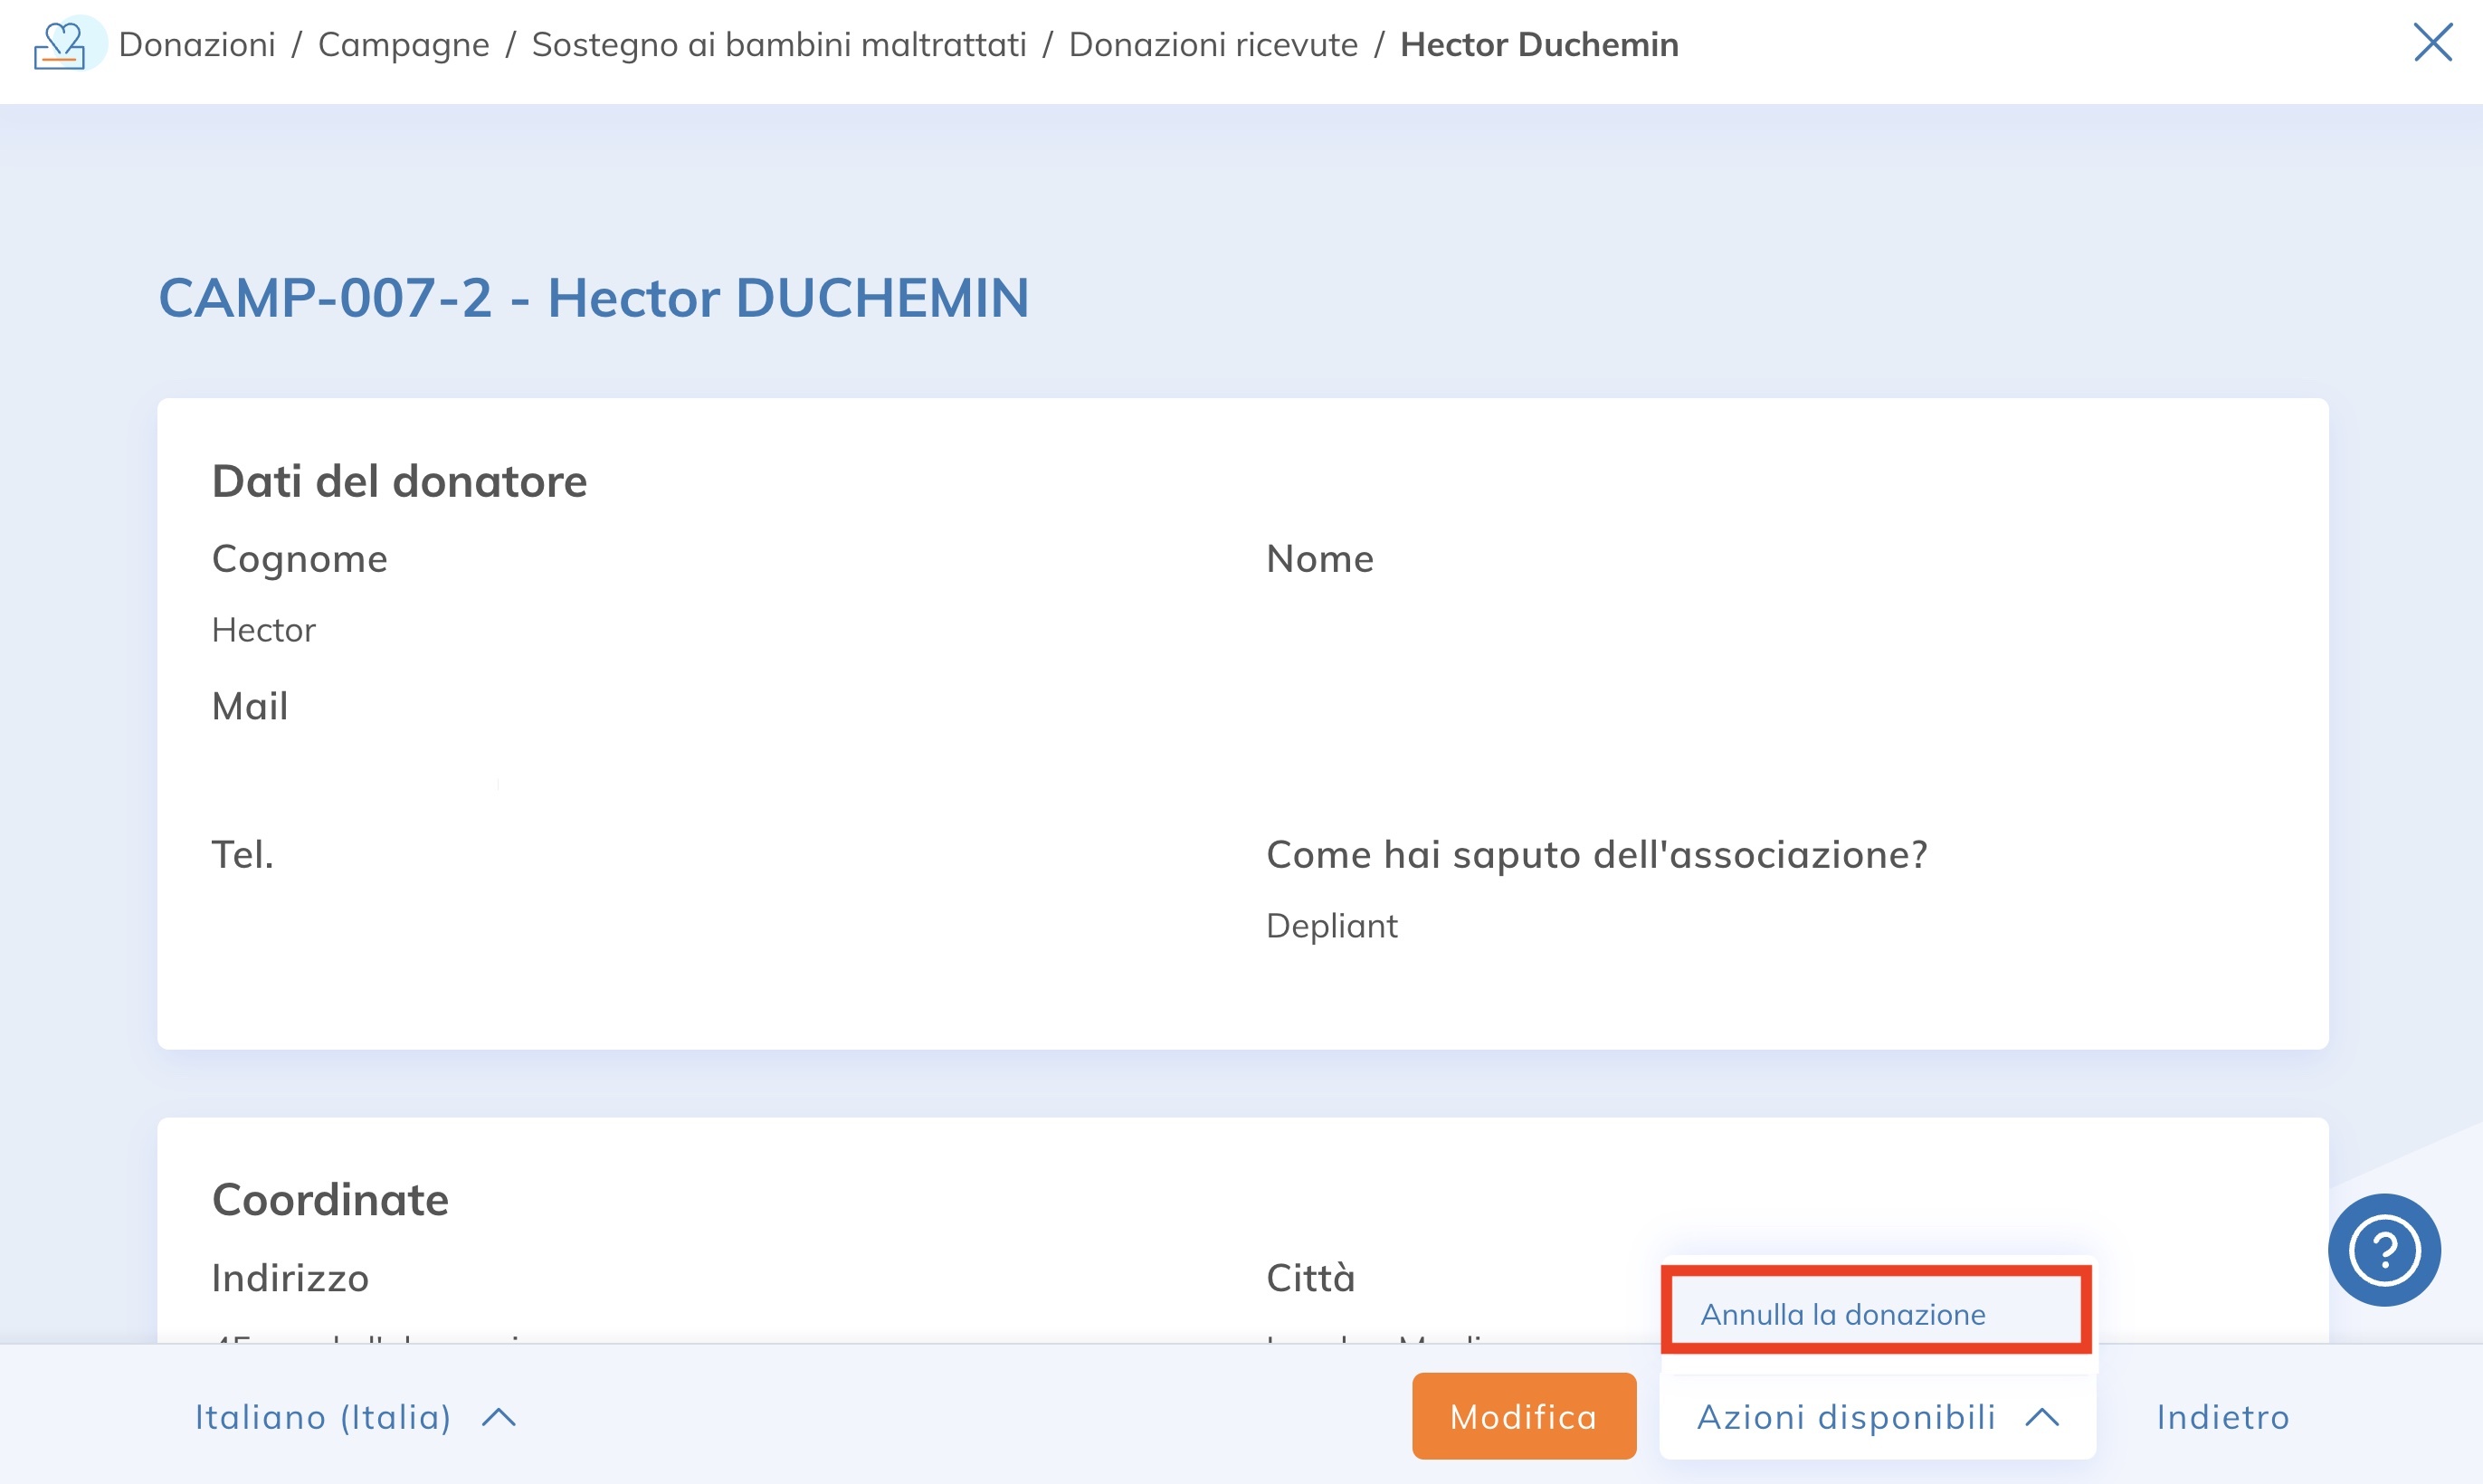Close the donation detail with X icon

pos(2432,43)
